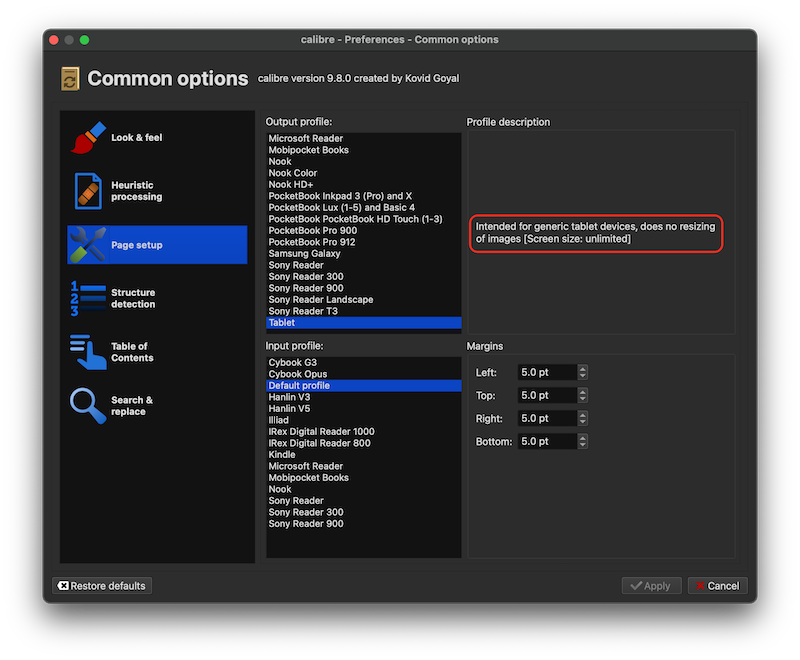Click the Search & replace magnifier icon
Viewport: 800px width, 660px height.
[88, 406]
